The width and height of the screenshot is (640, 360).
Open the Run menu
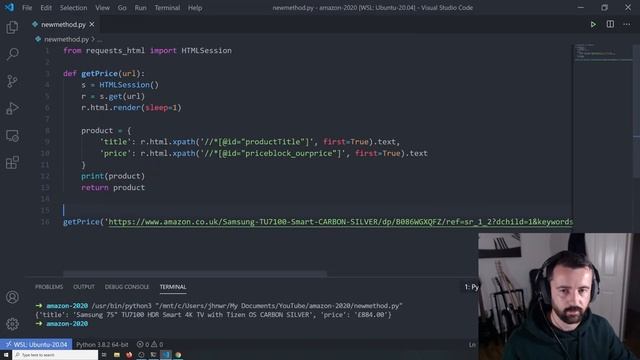(140, 8)
